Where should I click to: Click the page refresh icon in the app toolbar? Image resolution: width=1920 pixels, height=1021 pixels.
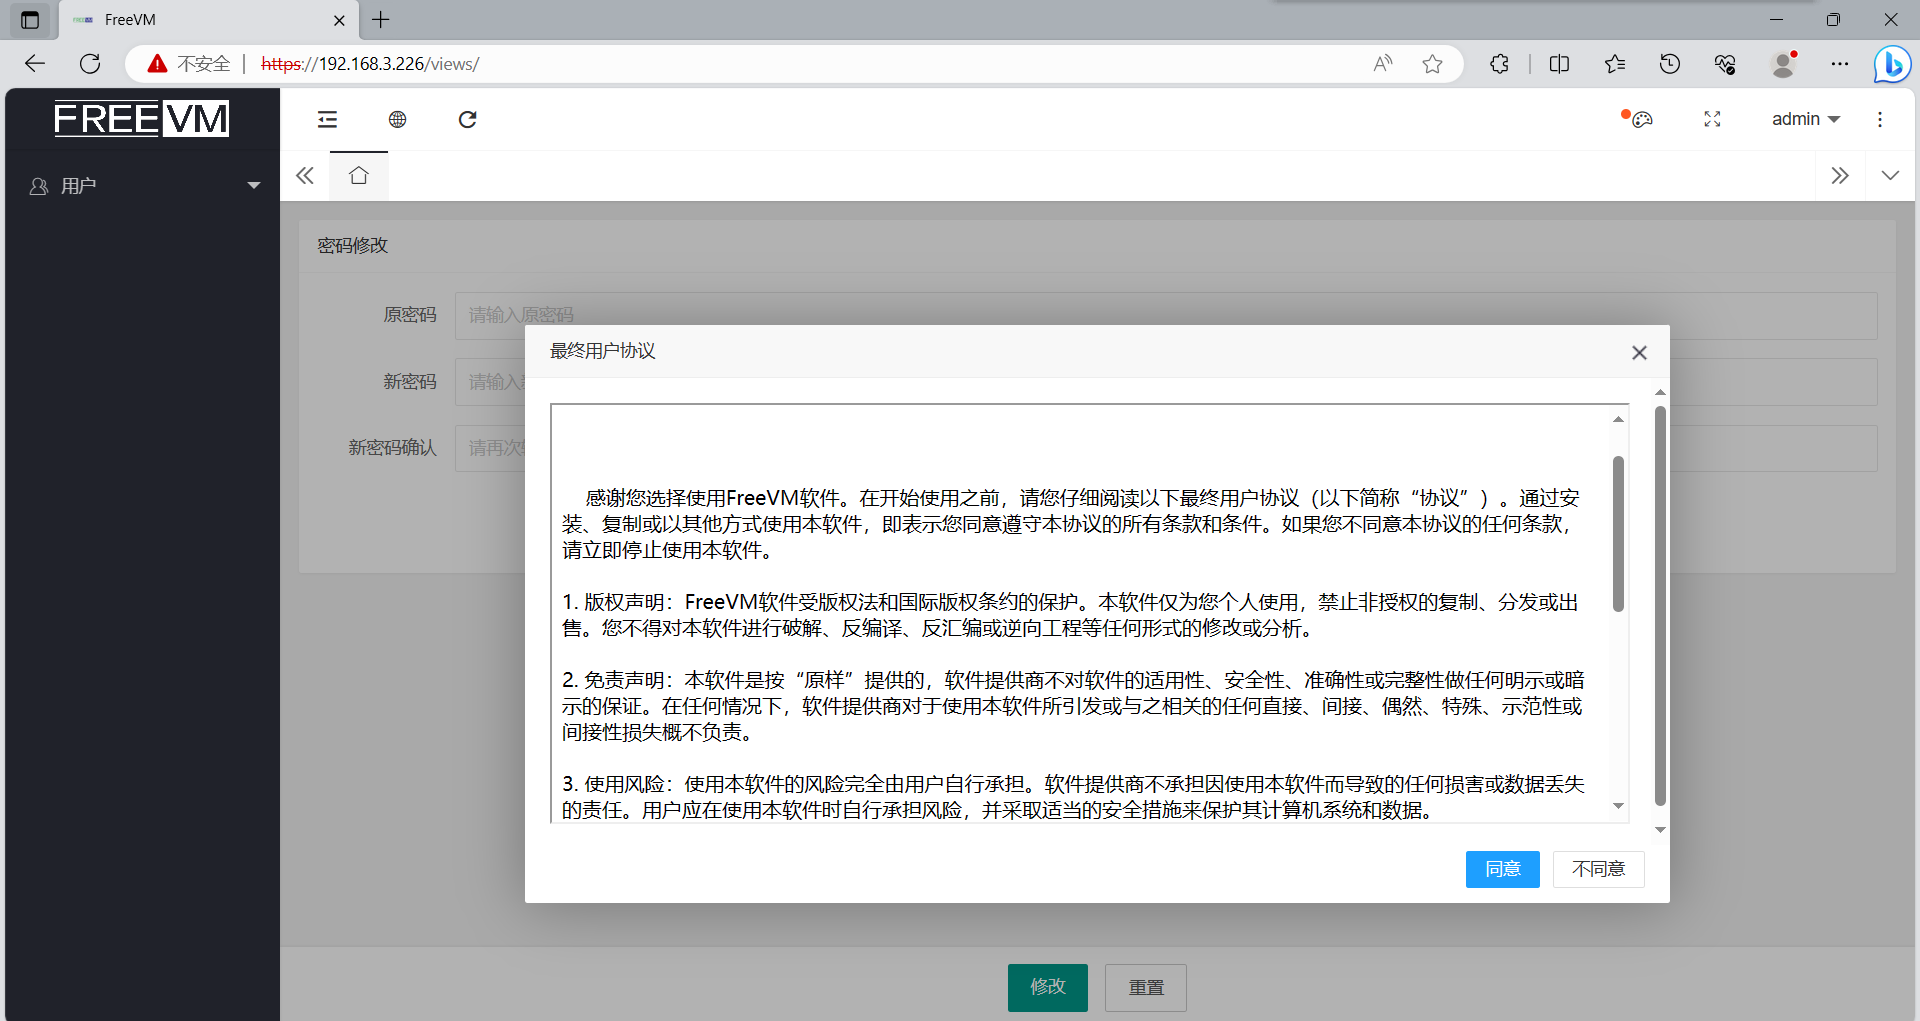467,120
